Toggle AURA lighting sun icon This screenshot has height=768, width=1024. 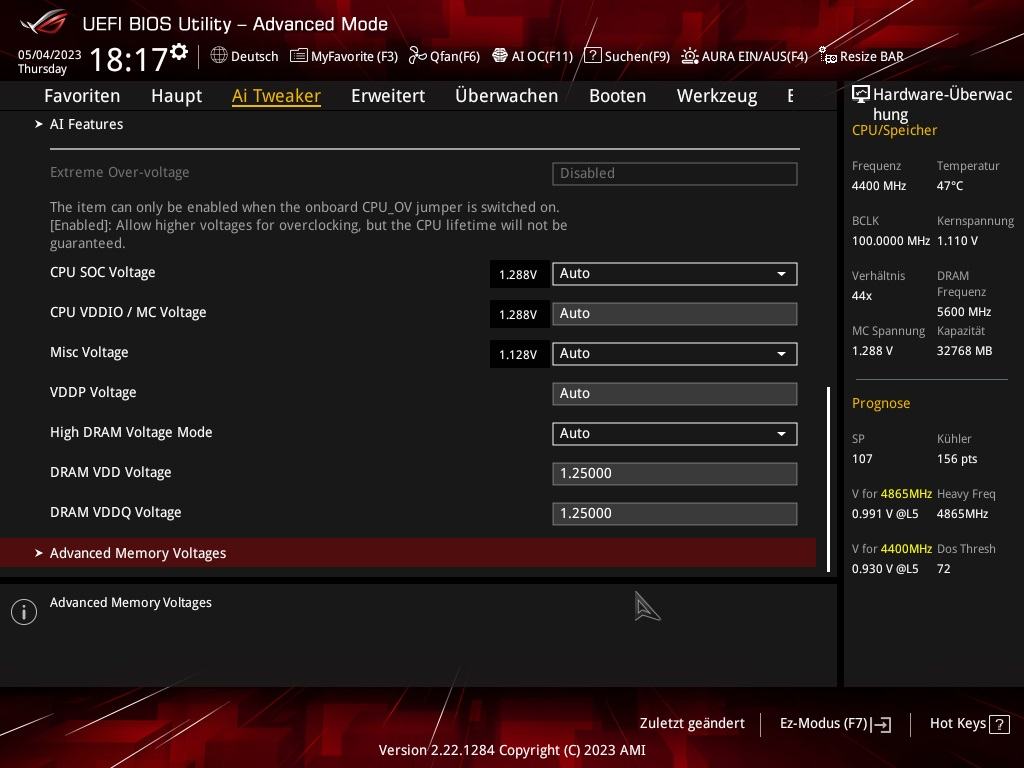pos(690,56)
